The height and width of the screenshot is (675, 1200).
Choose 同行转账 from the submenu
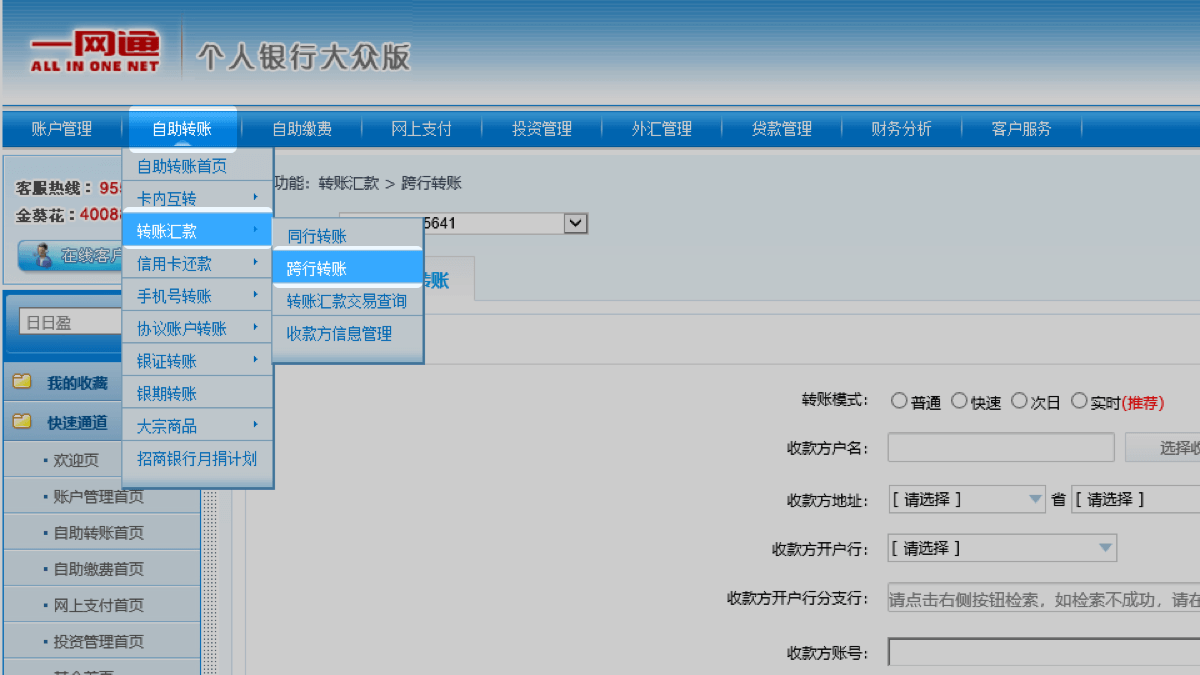point(317,236)
